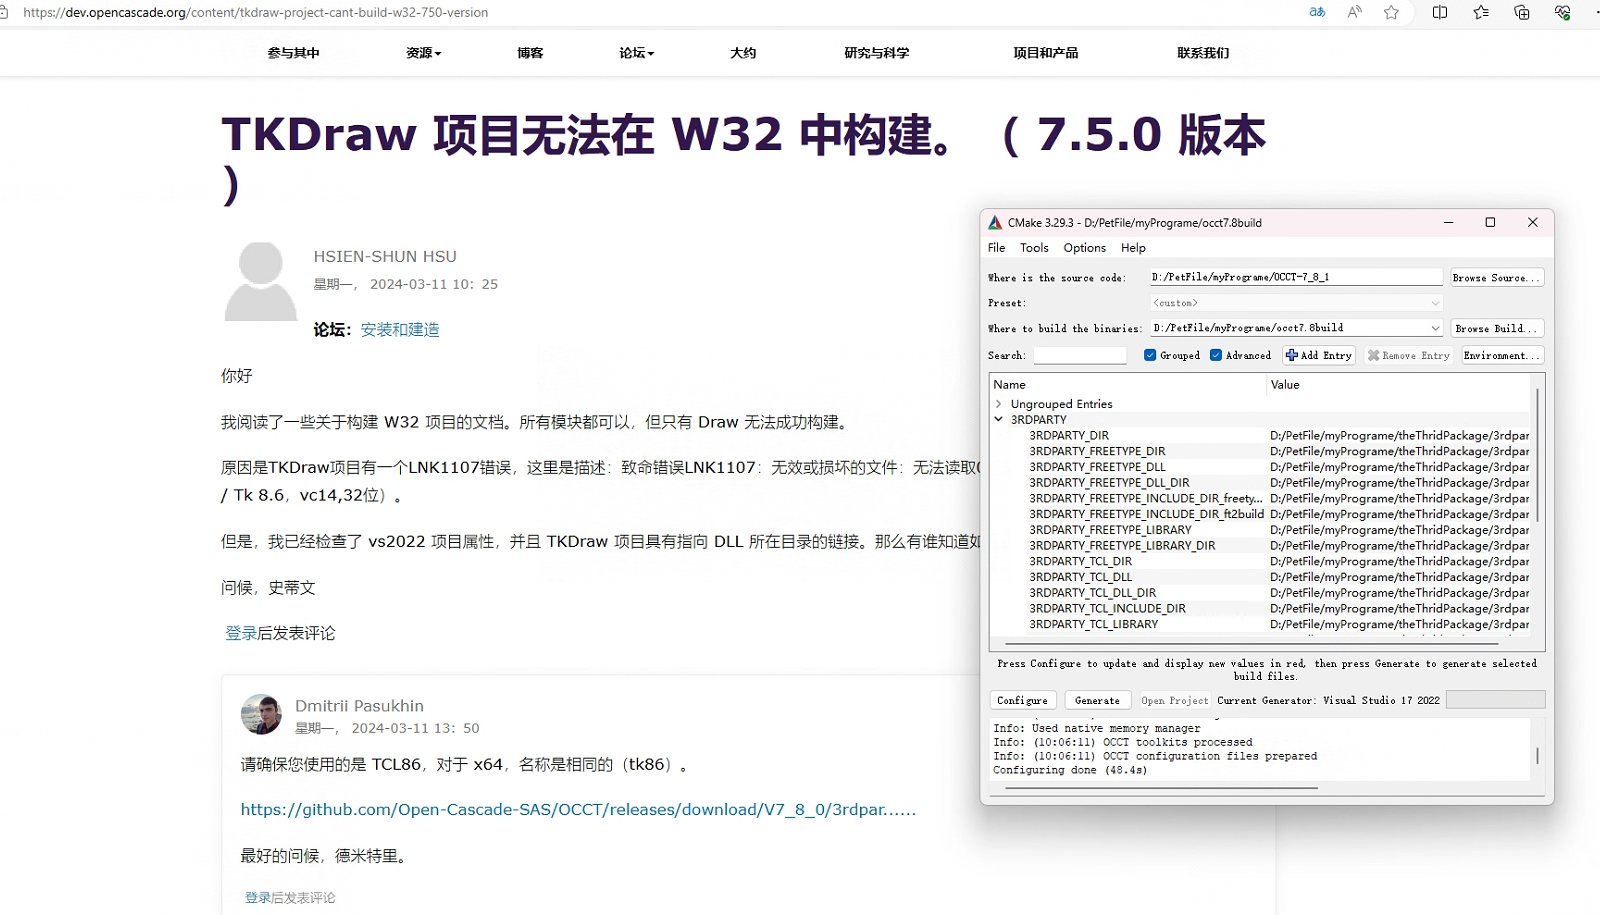The image size is (1600, 915).
Task: Click Remove Entry button
Action: click(1408, 355)
